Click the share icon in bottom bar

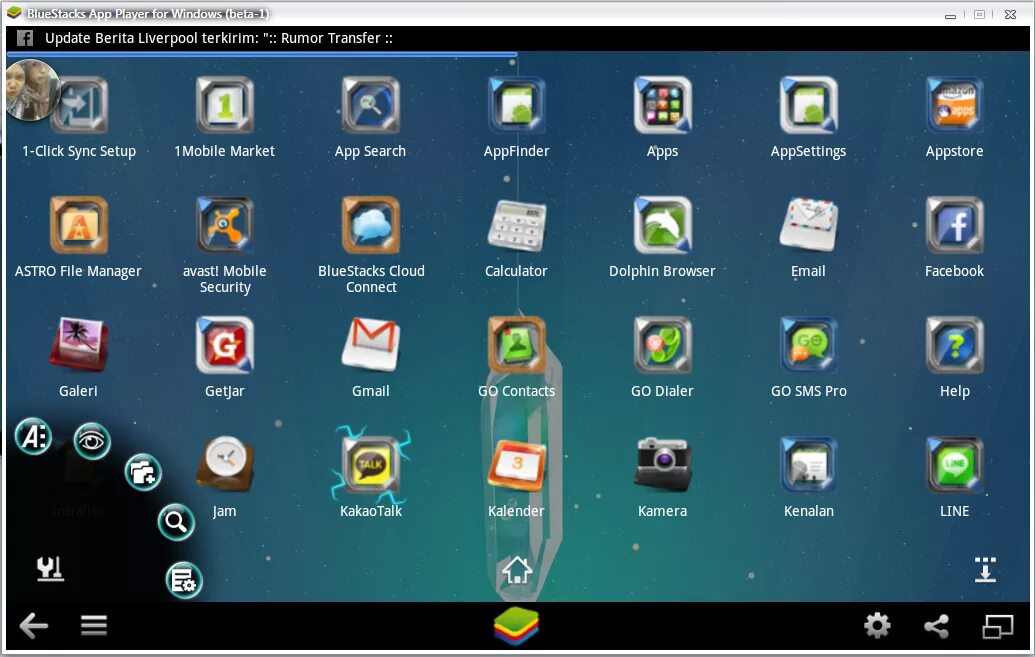(937, 625)
